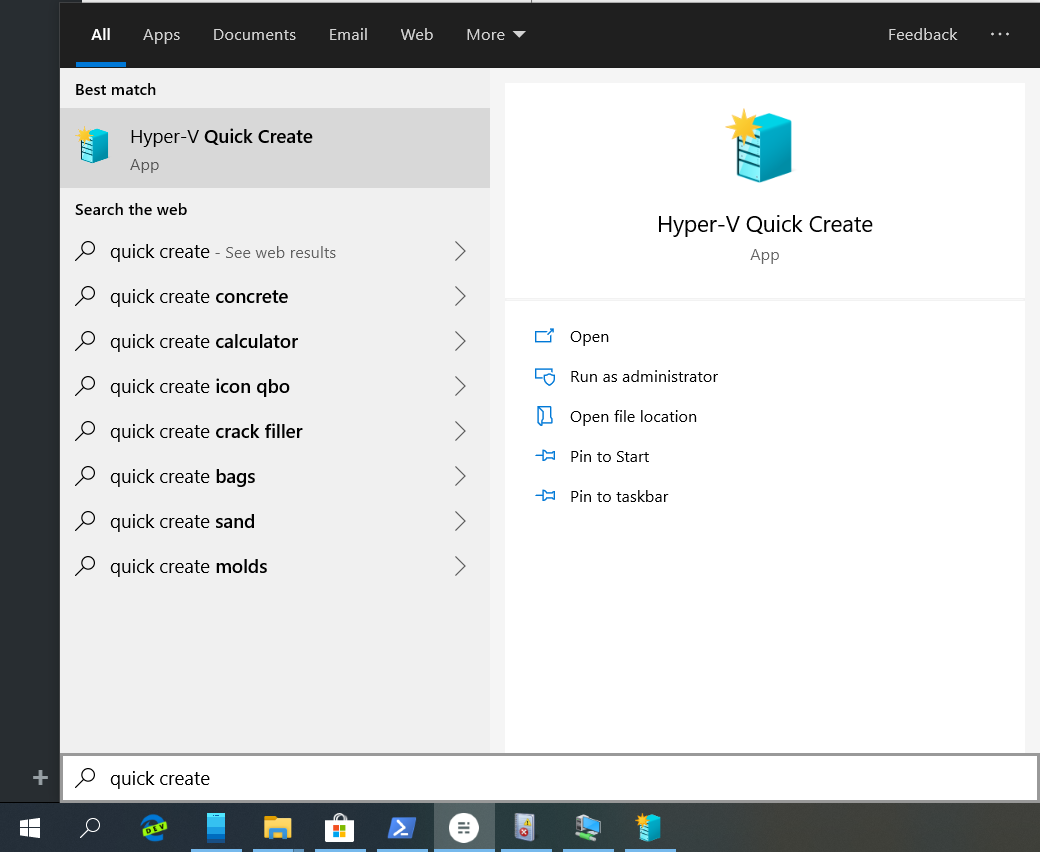Switch to the Apps tab
1040x852 pixels.
(x=161, y=34)
